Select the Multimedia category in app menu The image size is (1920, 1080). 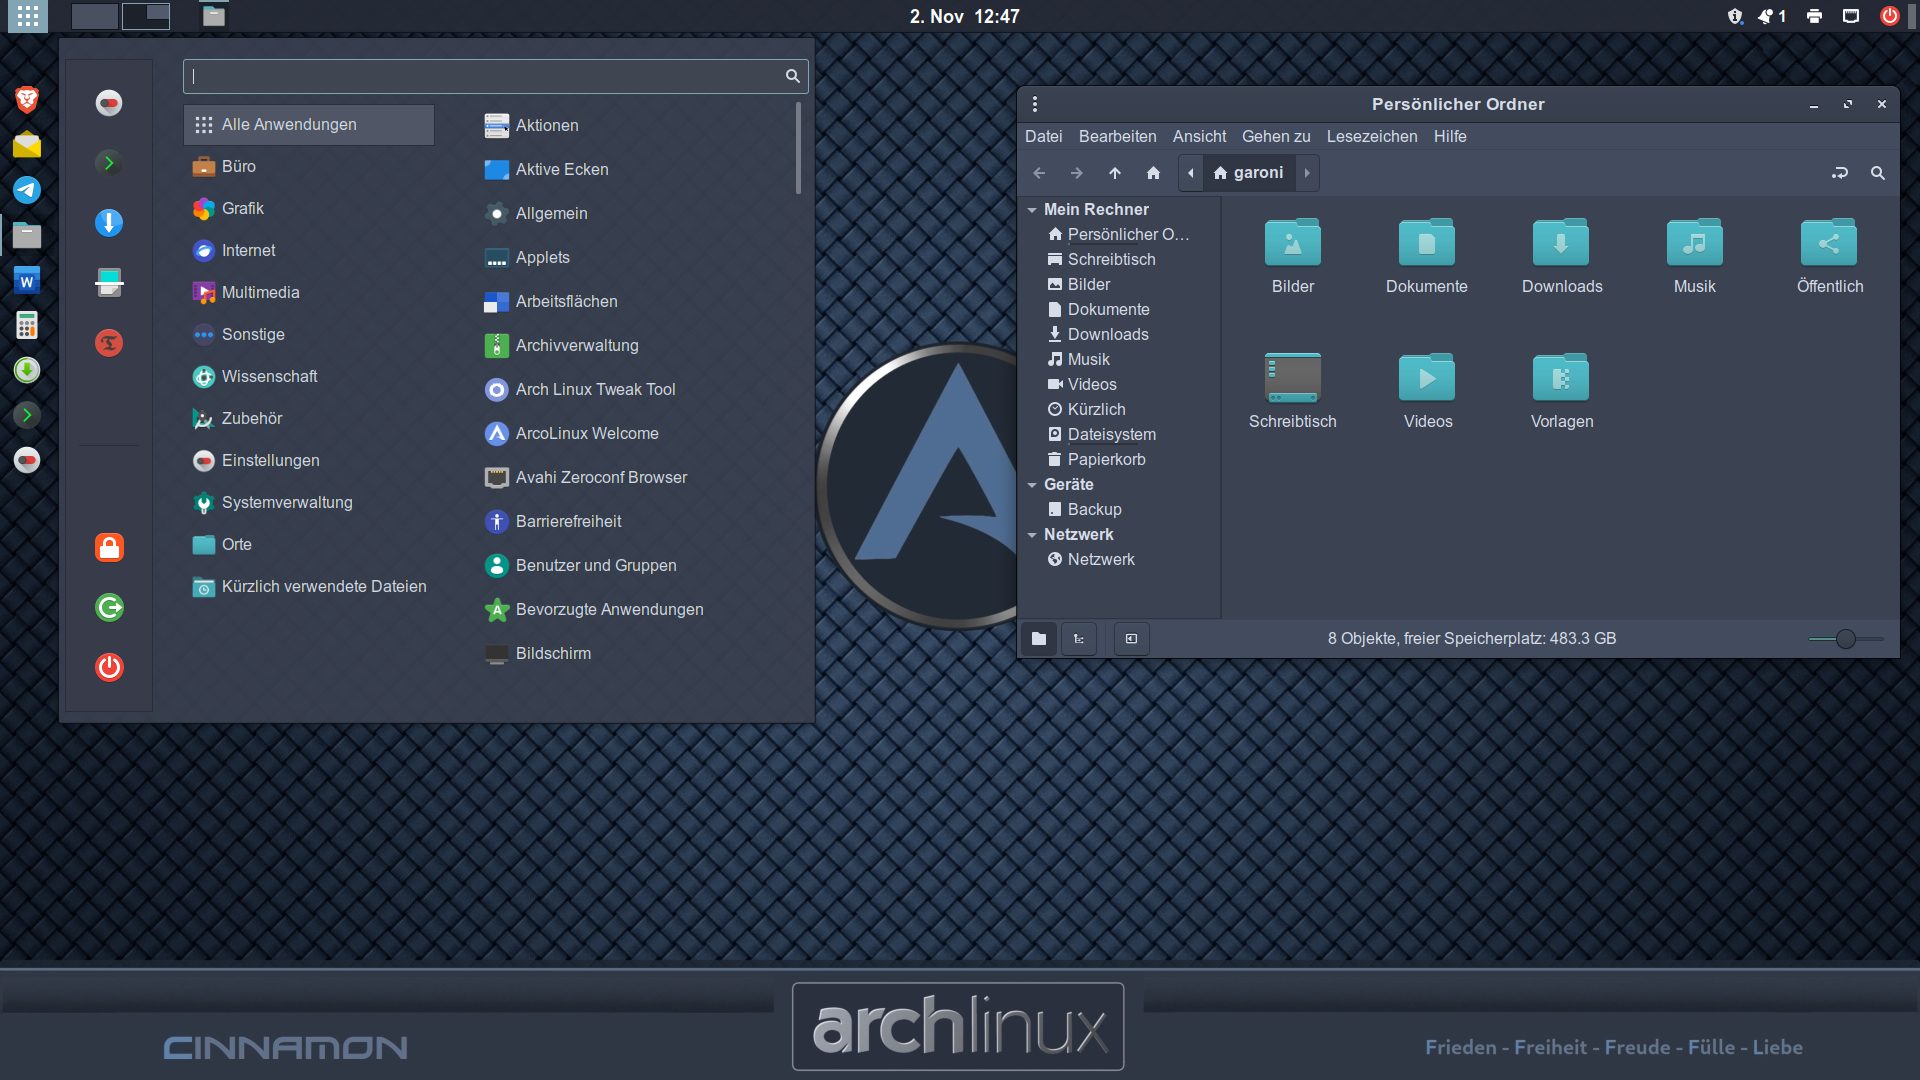[260, 292]
